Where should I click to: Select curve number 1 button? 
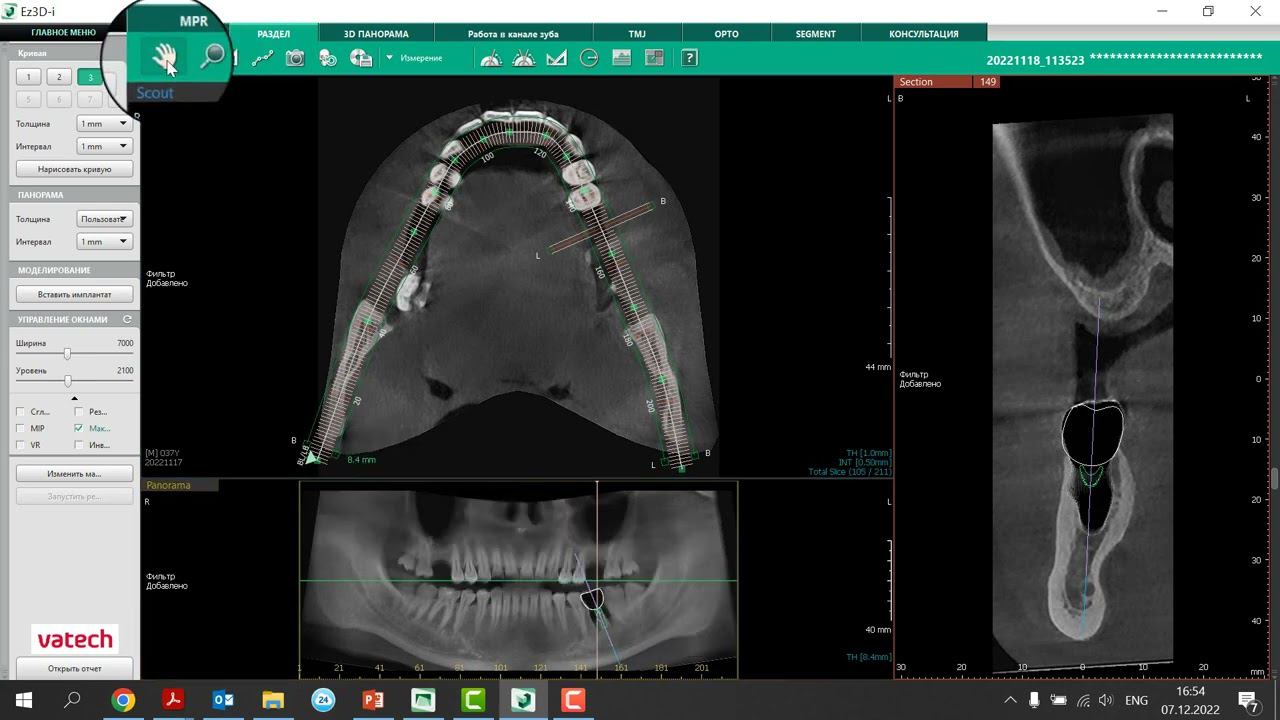pos(29,77)
